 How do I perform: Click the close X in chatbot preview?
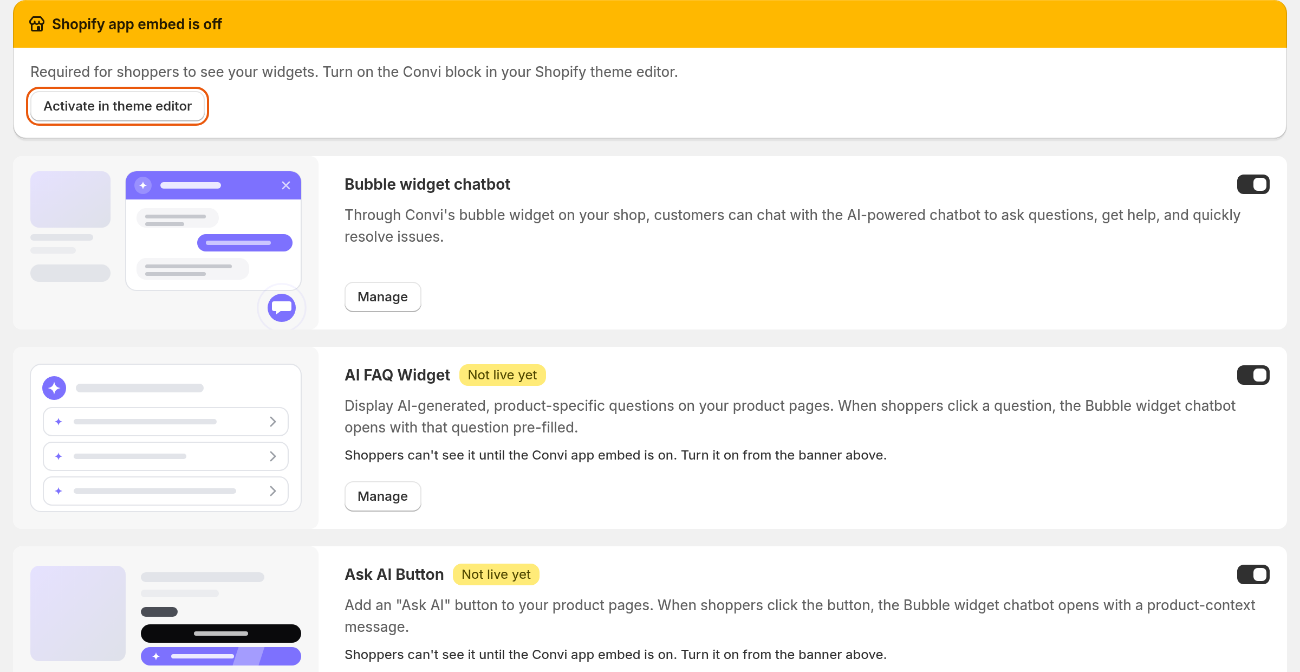click(x=286, y=185)
